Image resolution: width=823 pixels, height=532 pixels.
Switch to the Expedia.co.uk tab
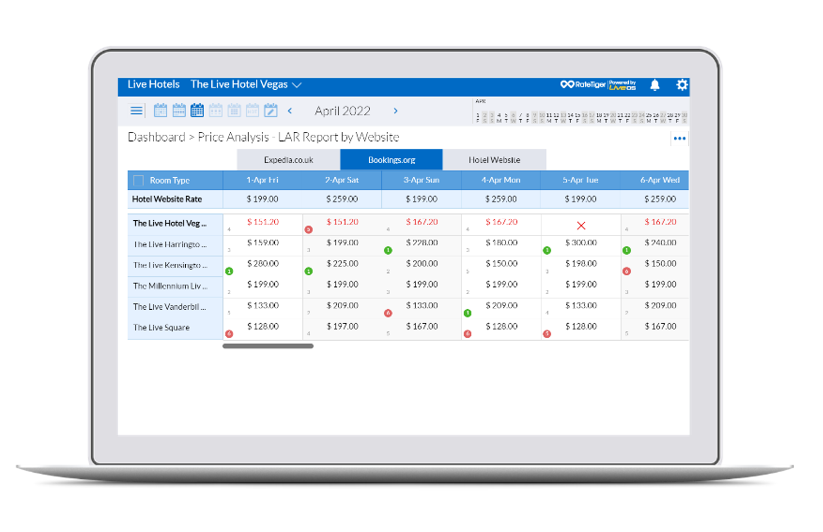click(x=289, y=159)
